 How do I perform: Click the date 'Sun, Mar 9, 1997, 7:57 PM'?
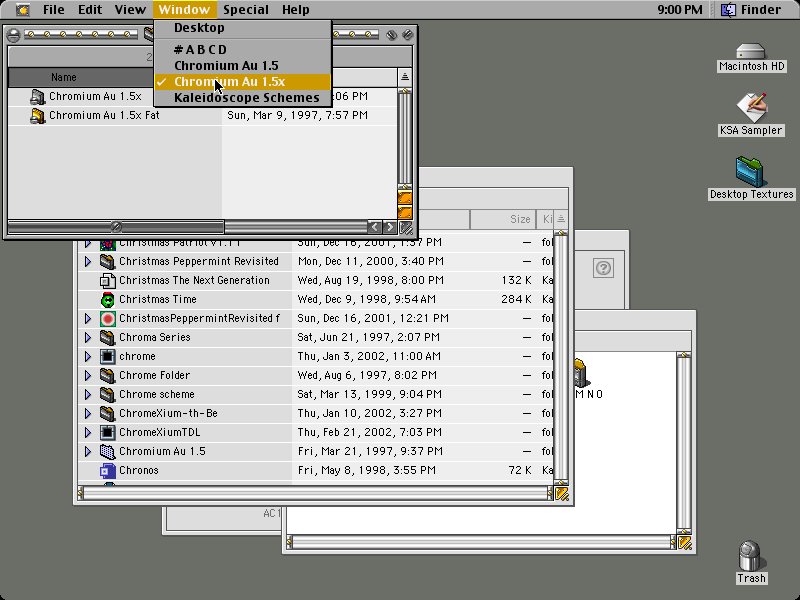coord(297,116)
